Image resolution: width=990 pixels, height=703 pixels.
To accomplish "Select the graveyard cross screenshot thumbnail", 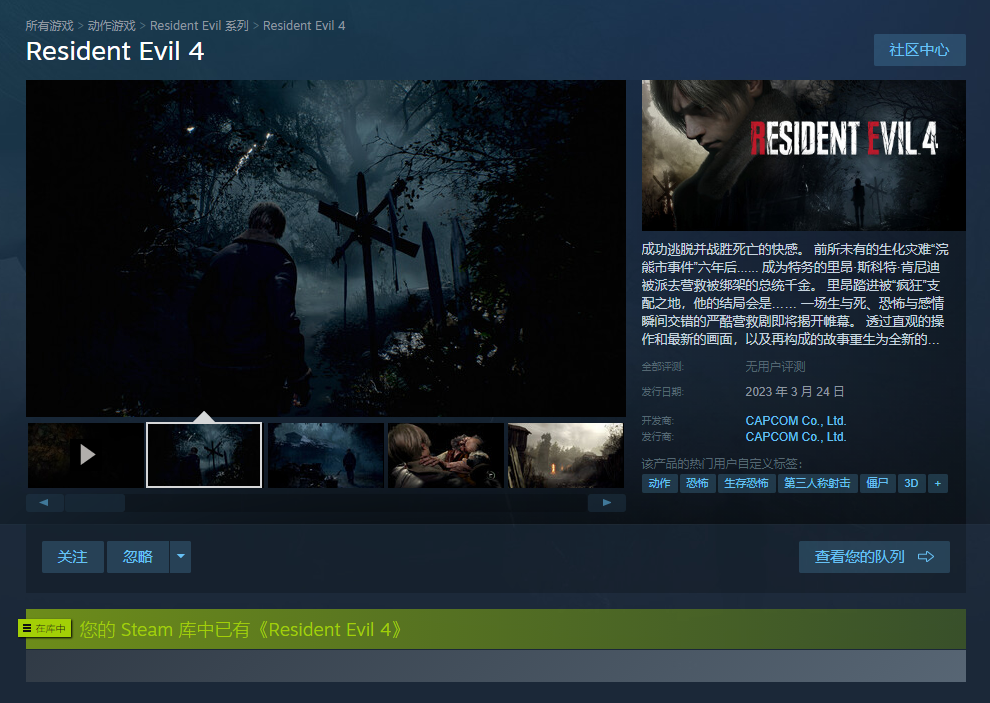I will 204,455.
